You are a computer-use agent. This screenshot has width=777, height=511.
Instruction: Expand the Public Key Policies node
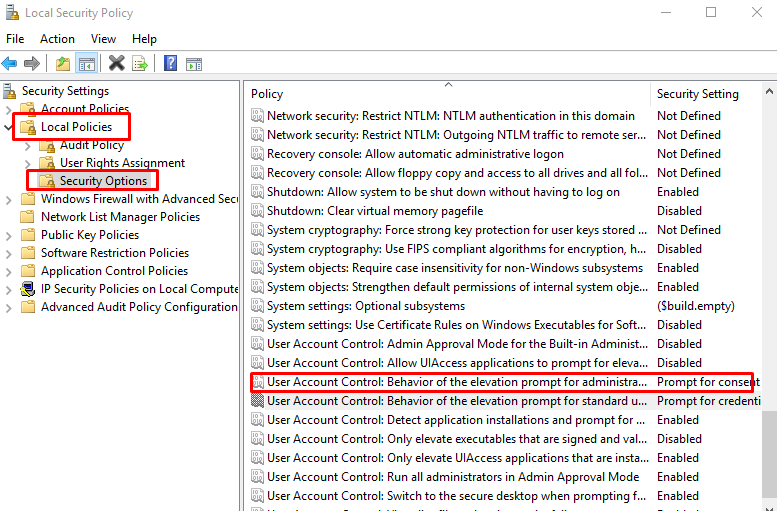click(8, 235)
